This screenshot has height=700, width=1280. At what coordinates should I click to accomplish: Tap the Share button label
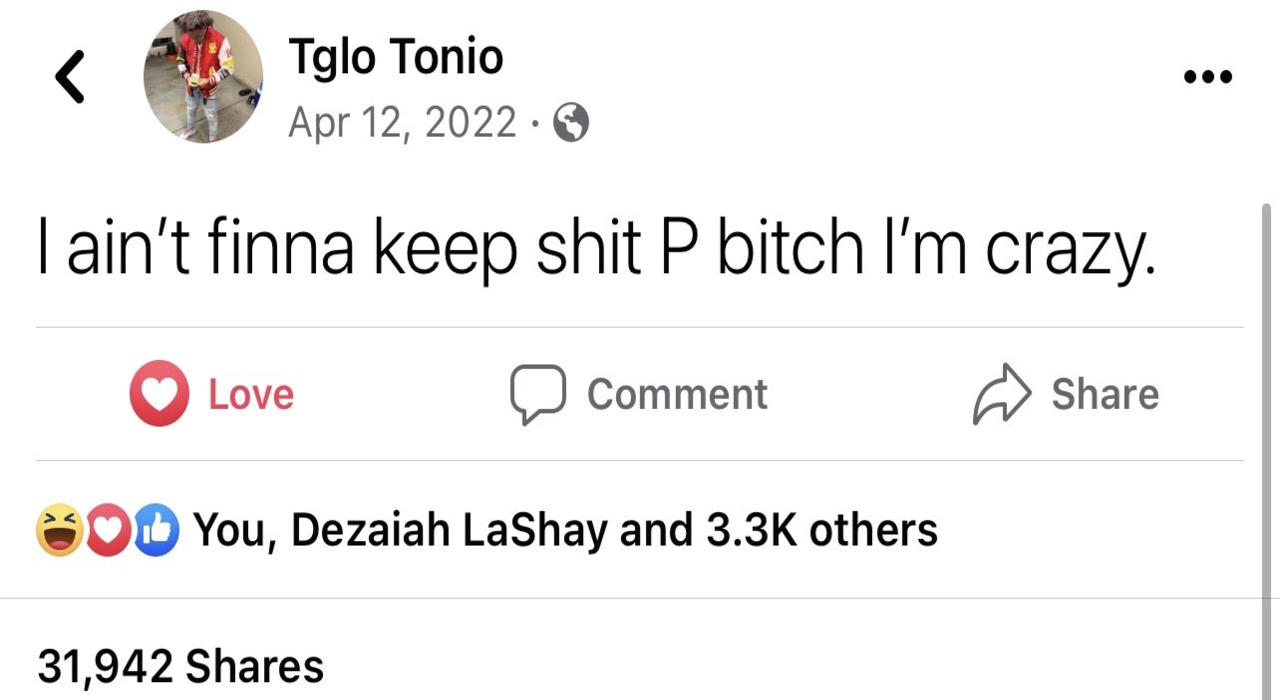point(1105,394)
